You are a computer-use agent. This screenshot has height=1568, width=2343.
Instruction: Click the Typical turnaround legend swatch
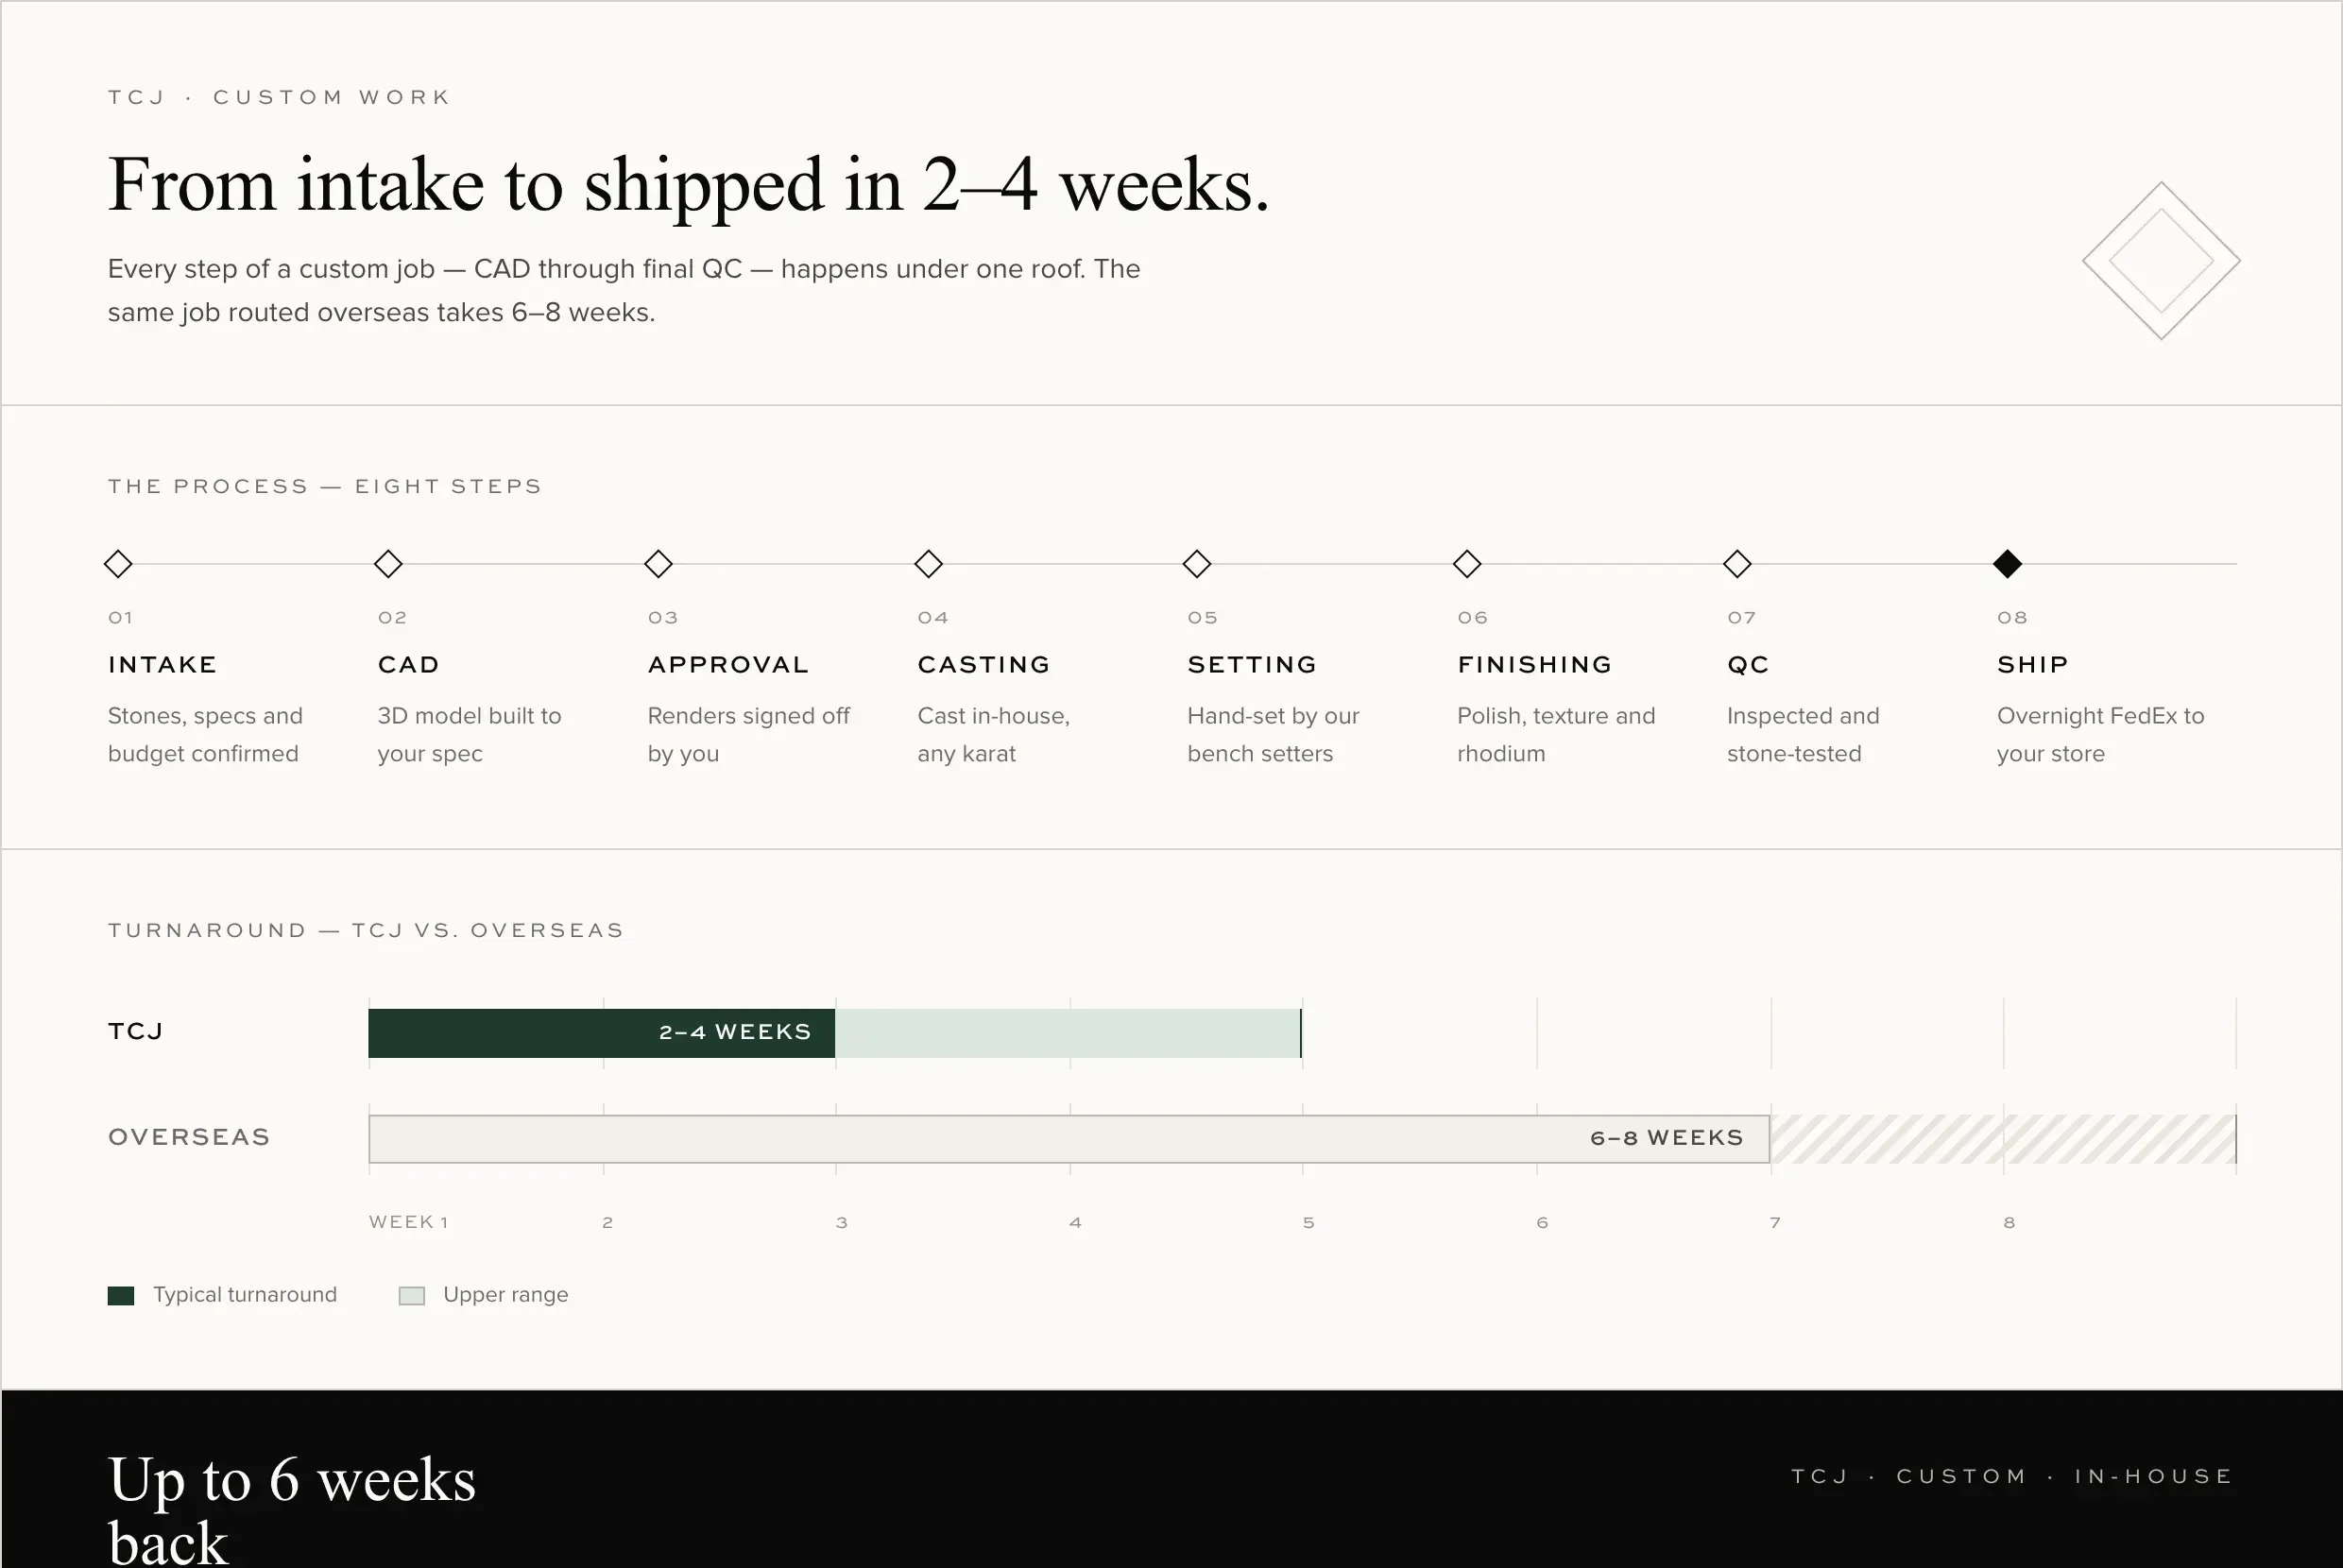[x=121, y=1296]
